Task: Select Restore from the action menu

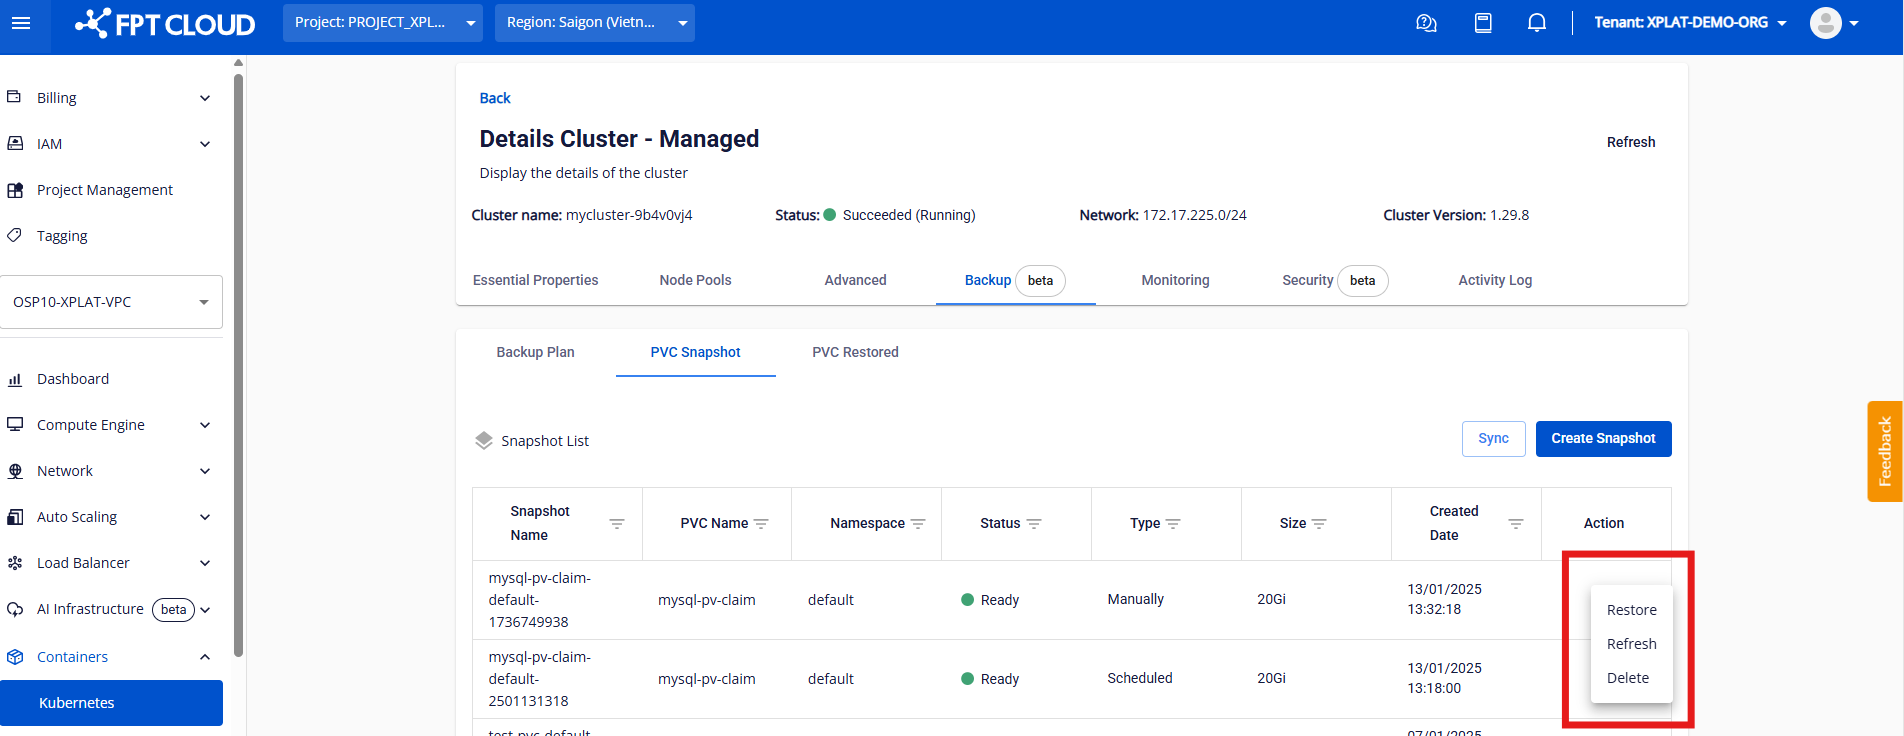Action: [x=1631, y=610]
